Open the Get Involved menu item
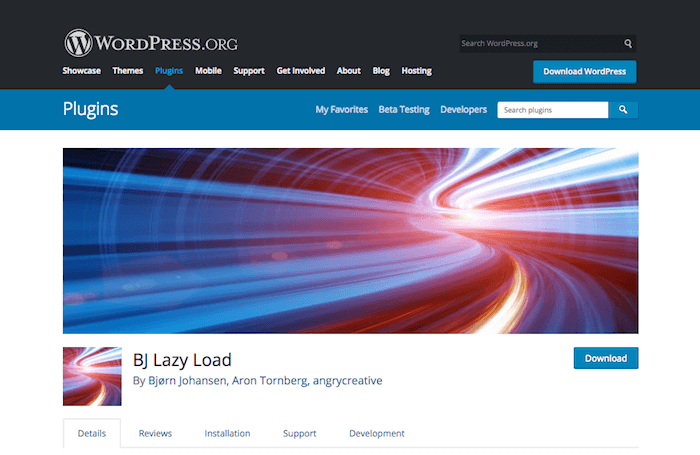The image size is (700, 455). click(x=300, y=71)
